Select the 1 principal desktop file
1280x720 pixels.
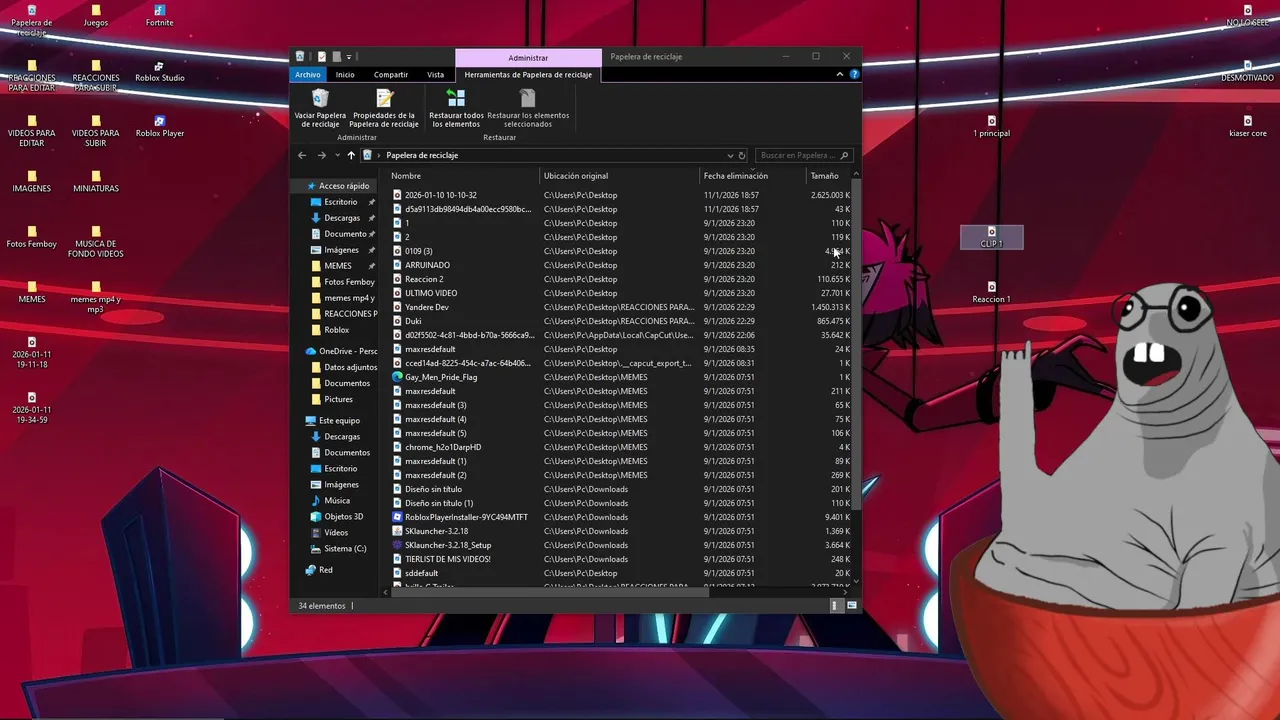coord(992,126)
